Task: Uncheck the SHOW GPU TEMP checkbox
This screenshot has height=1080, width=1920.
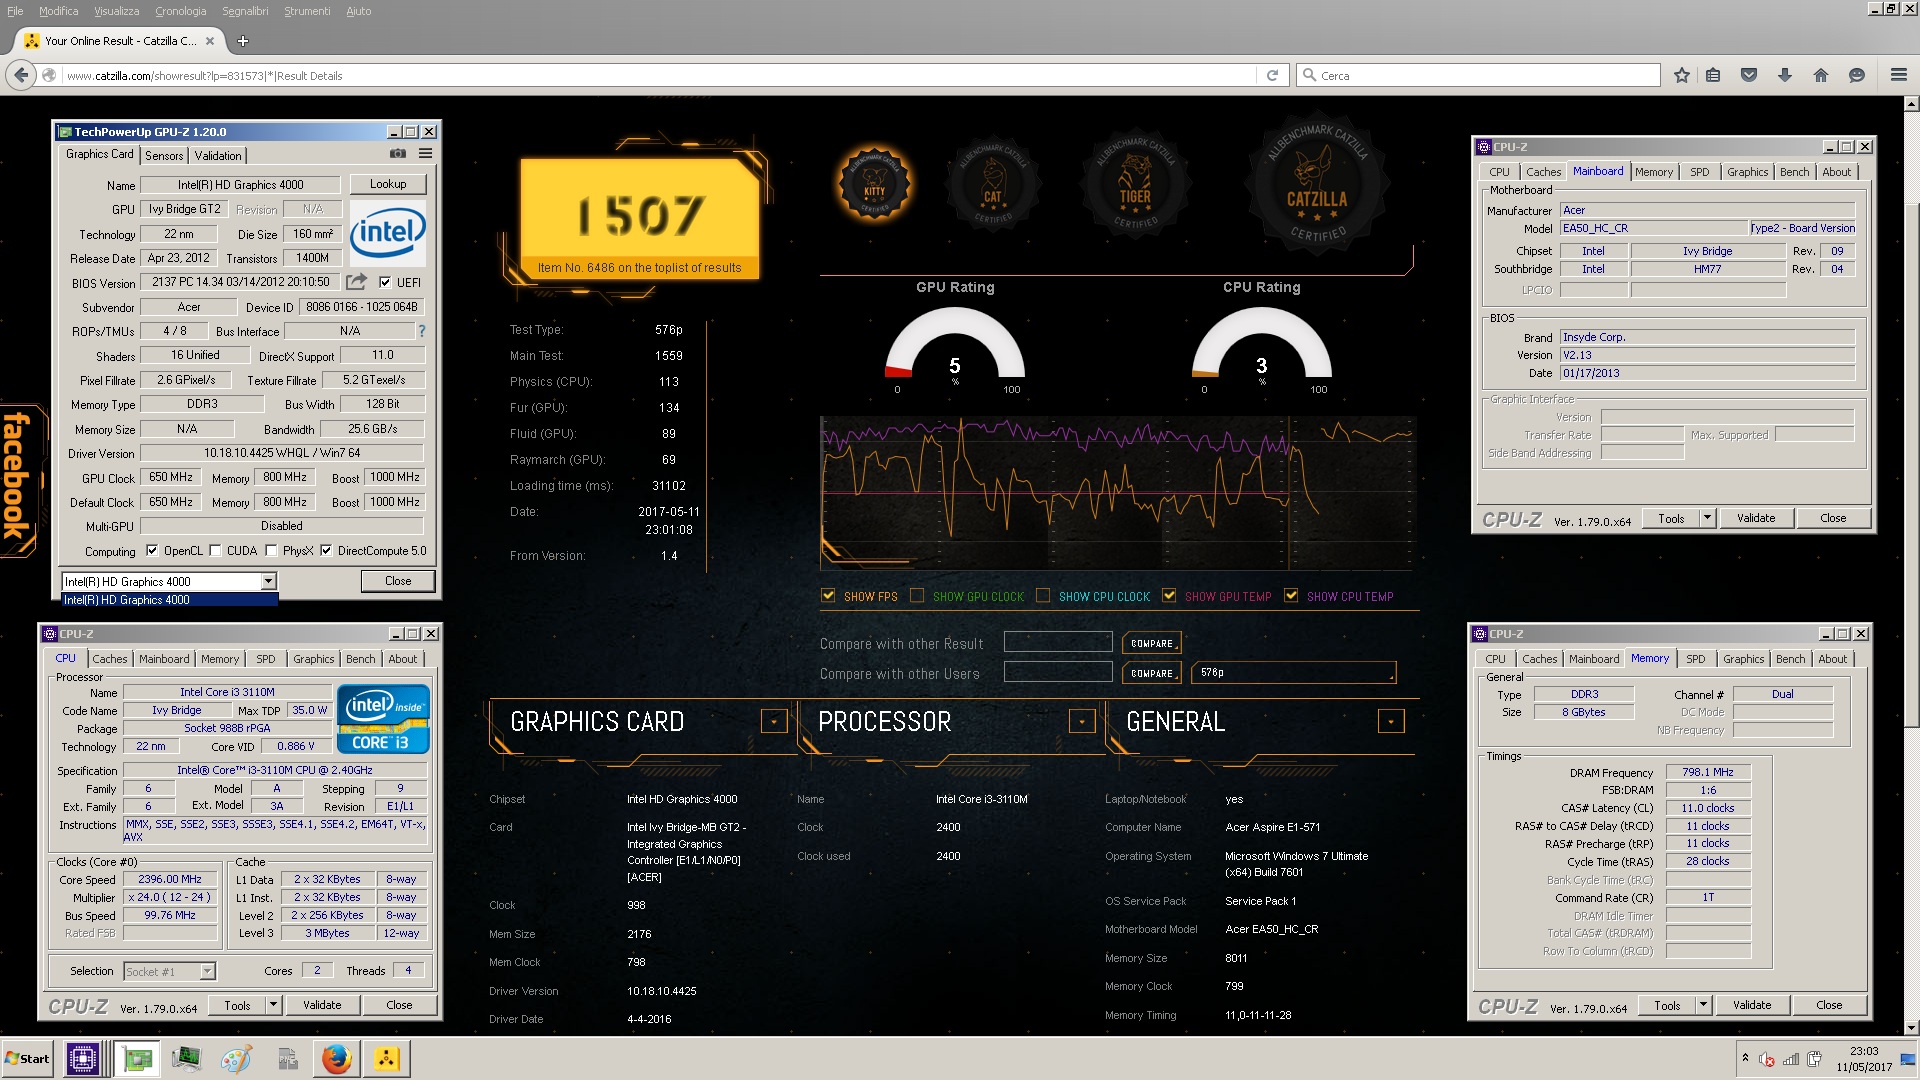Action: click(x=1169, y=596)
